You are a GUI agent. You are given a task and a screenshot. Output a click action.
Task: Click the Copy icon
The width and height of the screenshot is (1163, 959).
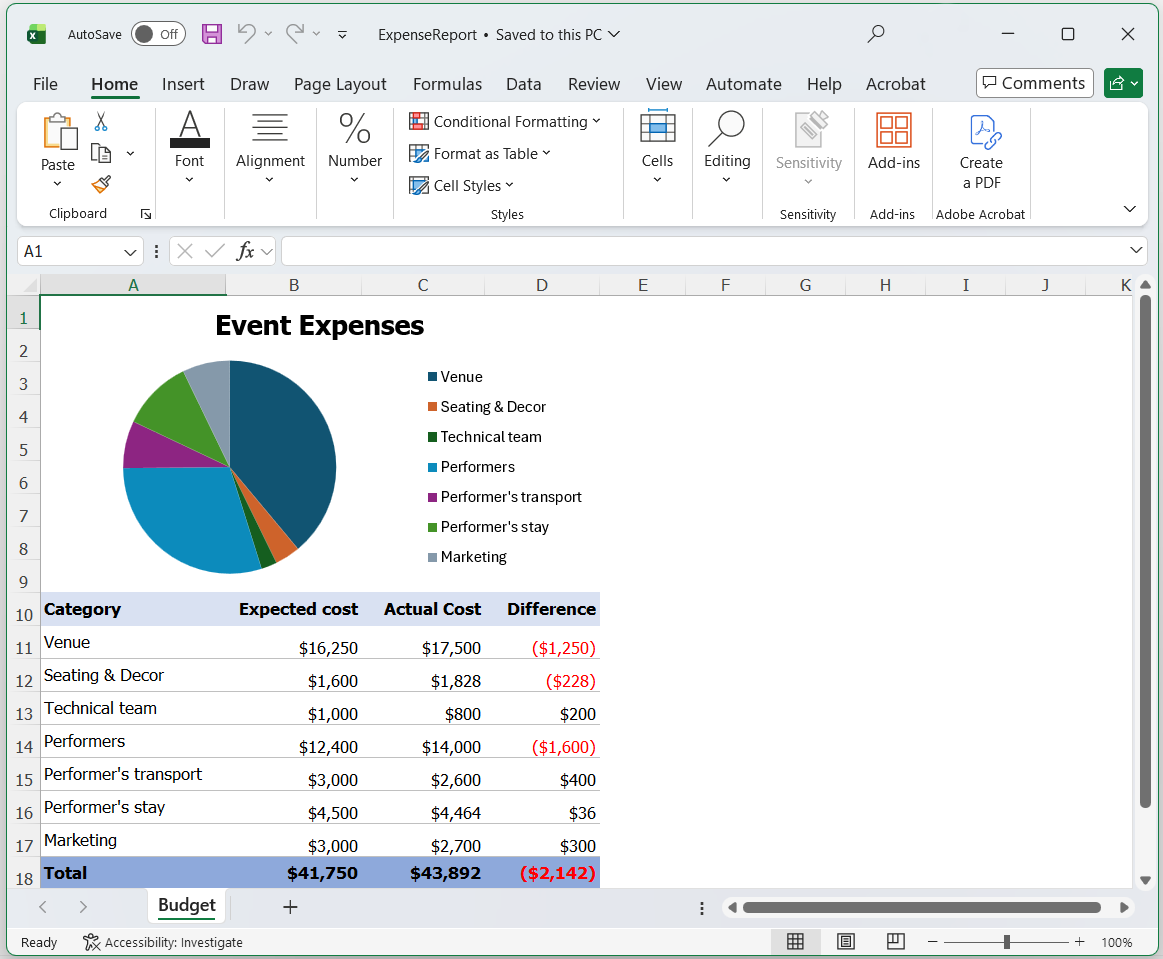point(101,153)
